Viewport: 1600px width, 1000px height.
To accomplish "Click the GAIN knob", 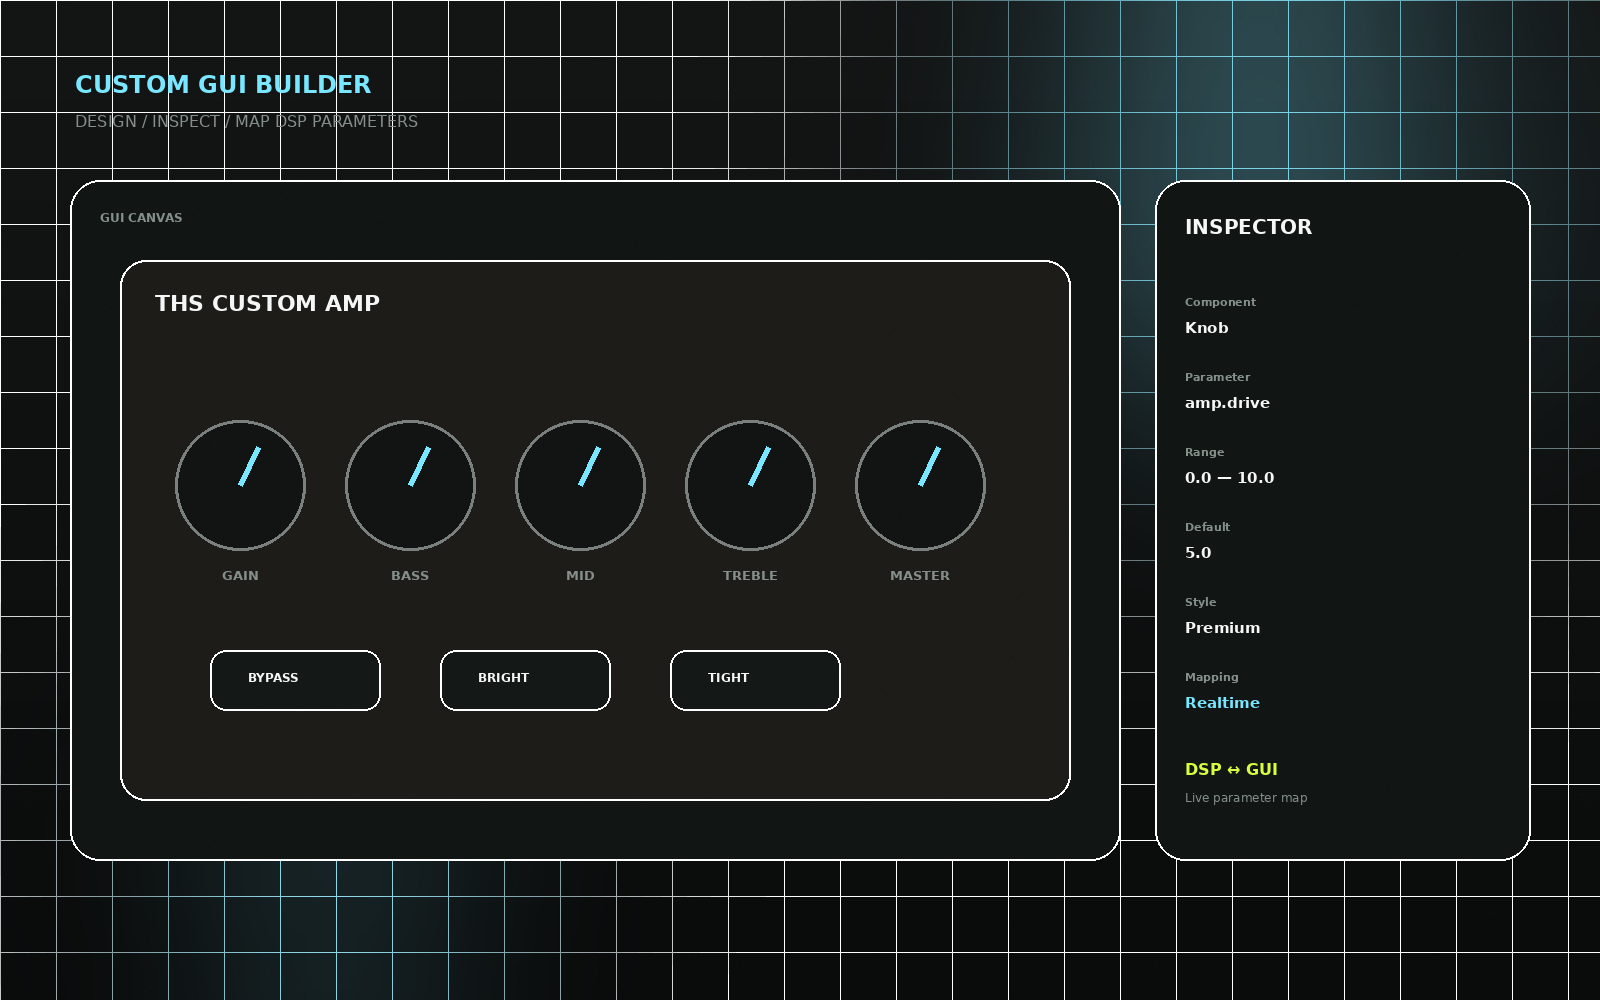I will [x=240, y=485].
